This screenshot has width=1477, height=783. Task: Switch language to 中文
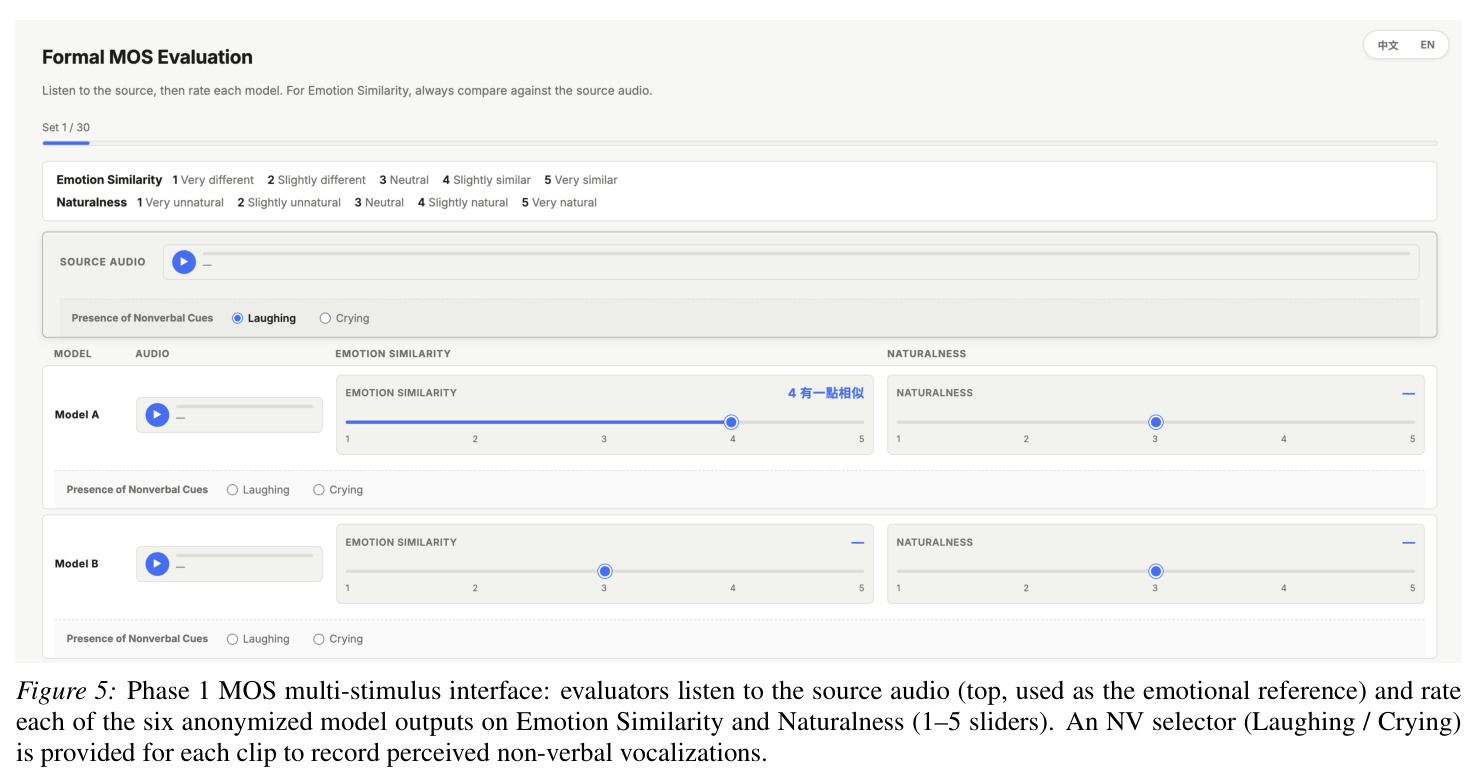(1388, 45)
